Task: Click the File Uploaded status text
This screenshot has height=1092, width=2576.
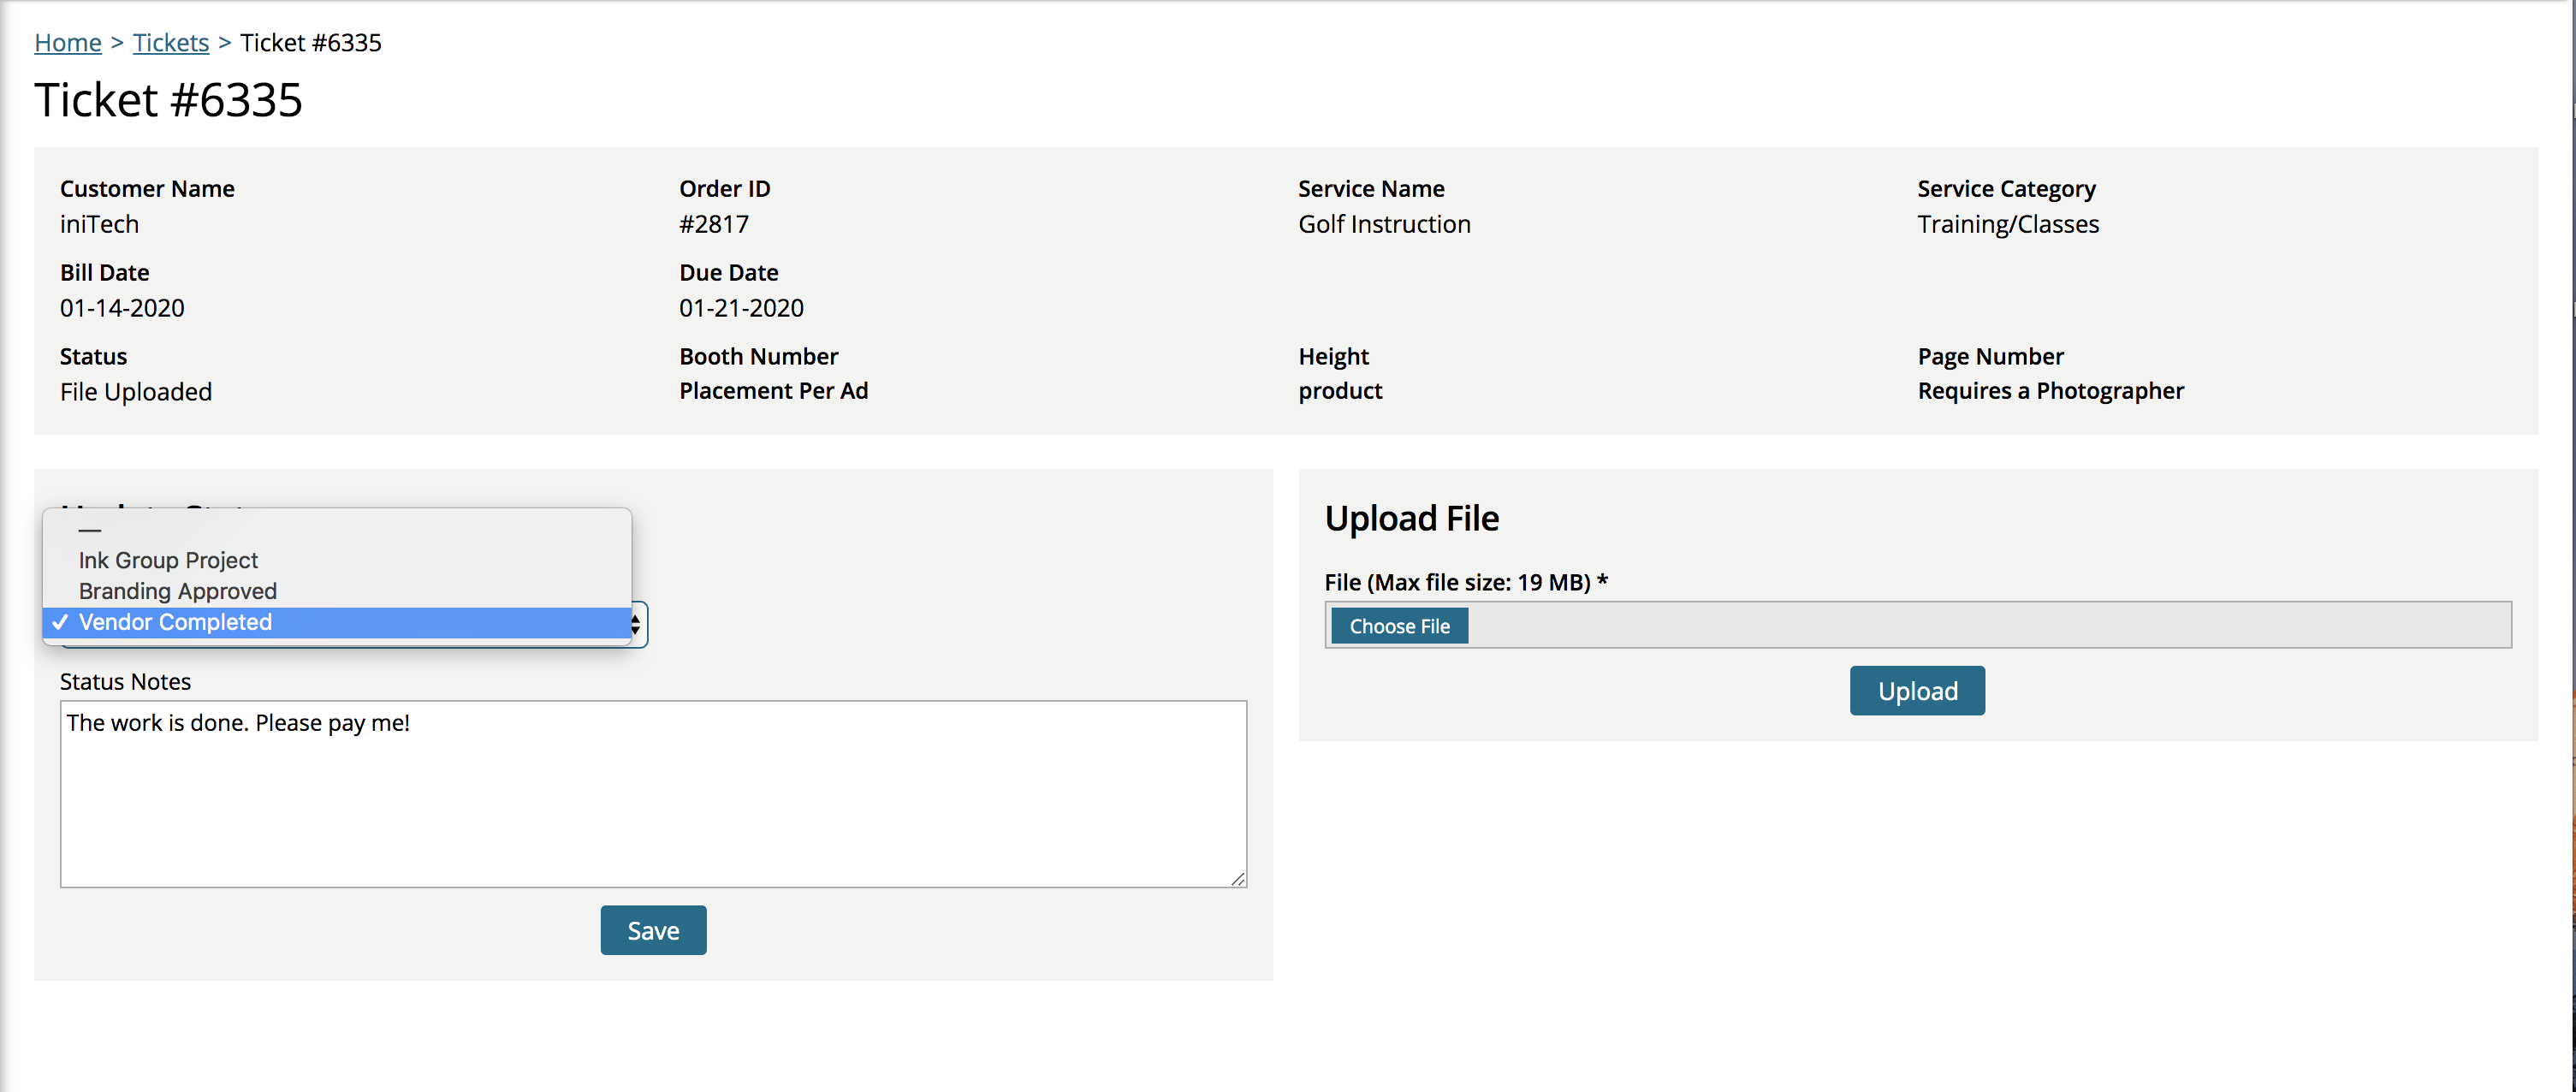Action: tap(136, 391)
